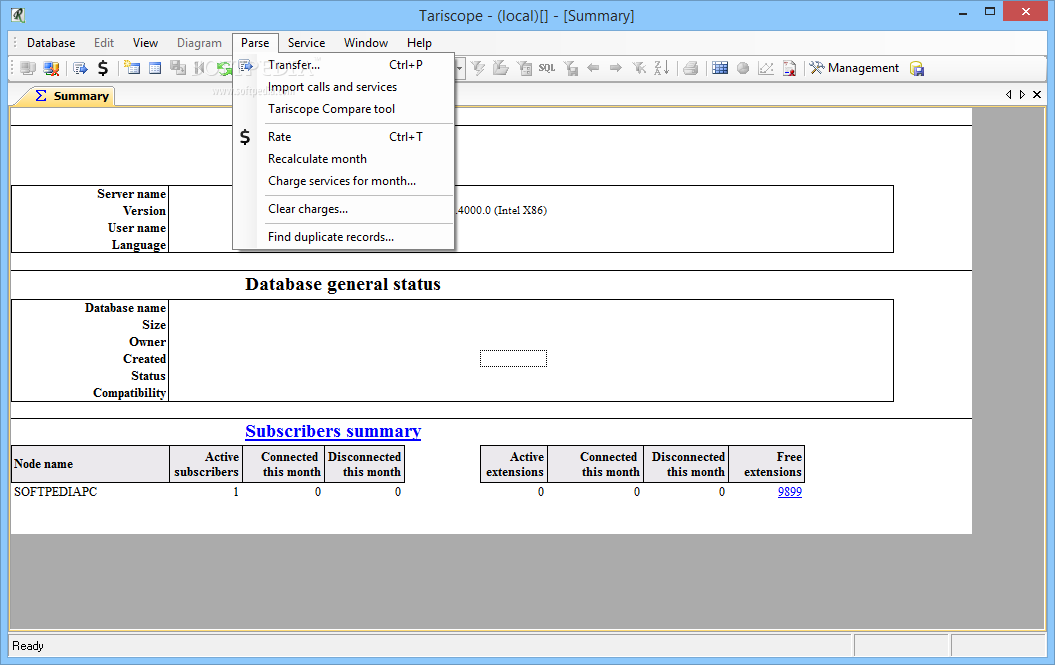Open the Window menu
Screen dimensions: 1055x665
(x=366, y=42)
